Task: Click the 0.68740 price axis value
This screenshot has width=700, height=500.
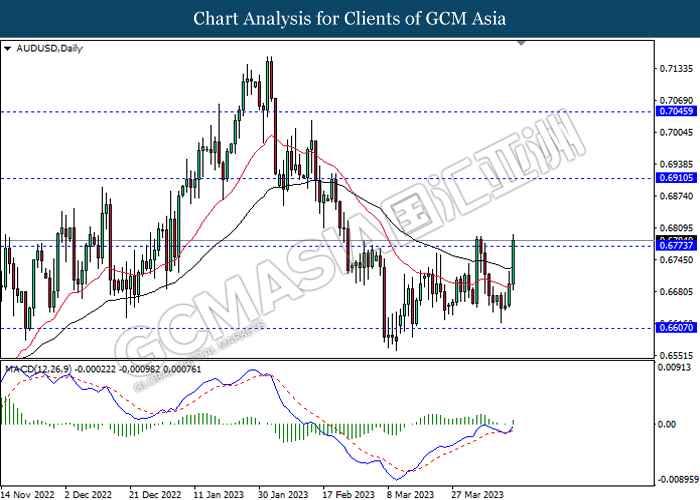Action: [x=676, y=196]
